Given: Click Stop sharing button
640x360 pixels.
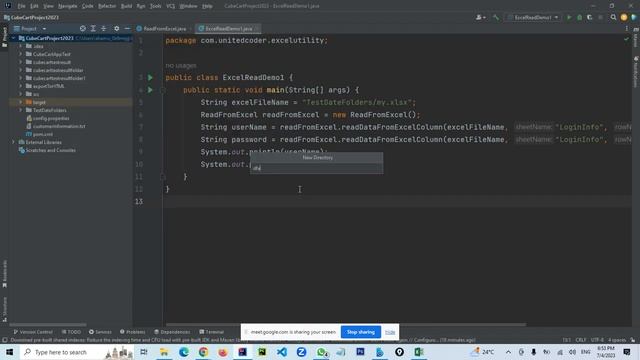Looking at the screenshot, I should (x=361, y=332).
